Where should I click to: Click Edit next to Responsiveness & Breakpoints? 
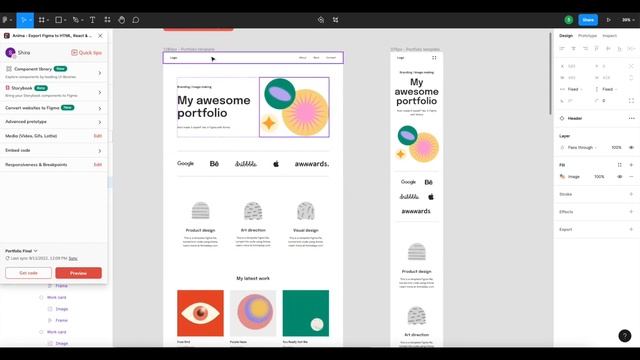tap(98, 165)
